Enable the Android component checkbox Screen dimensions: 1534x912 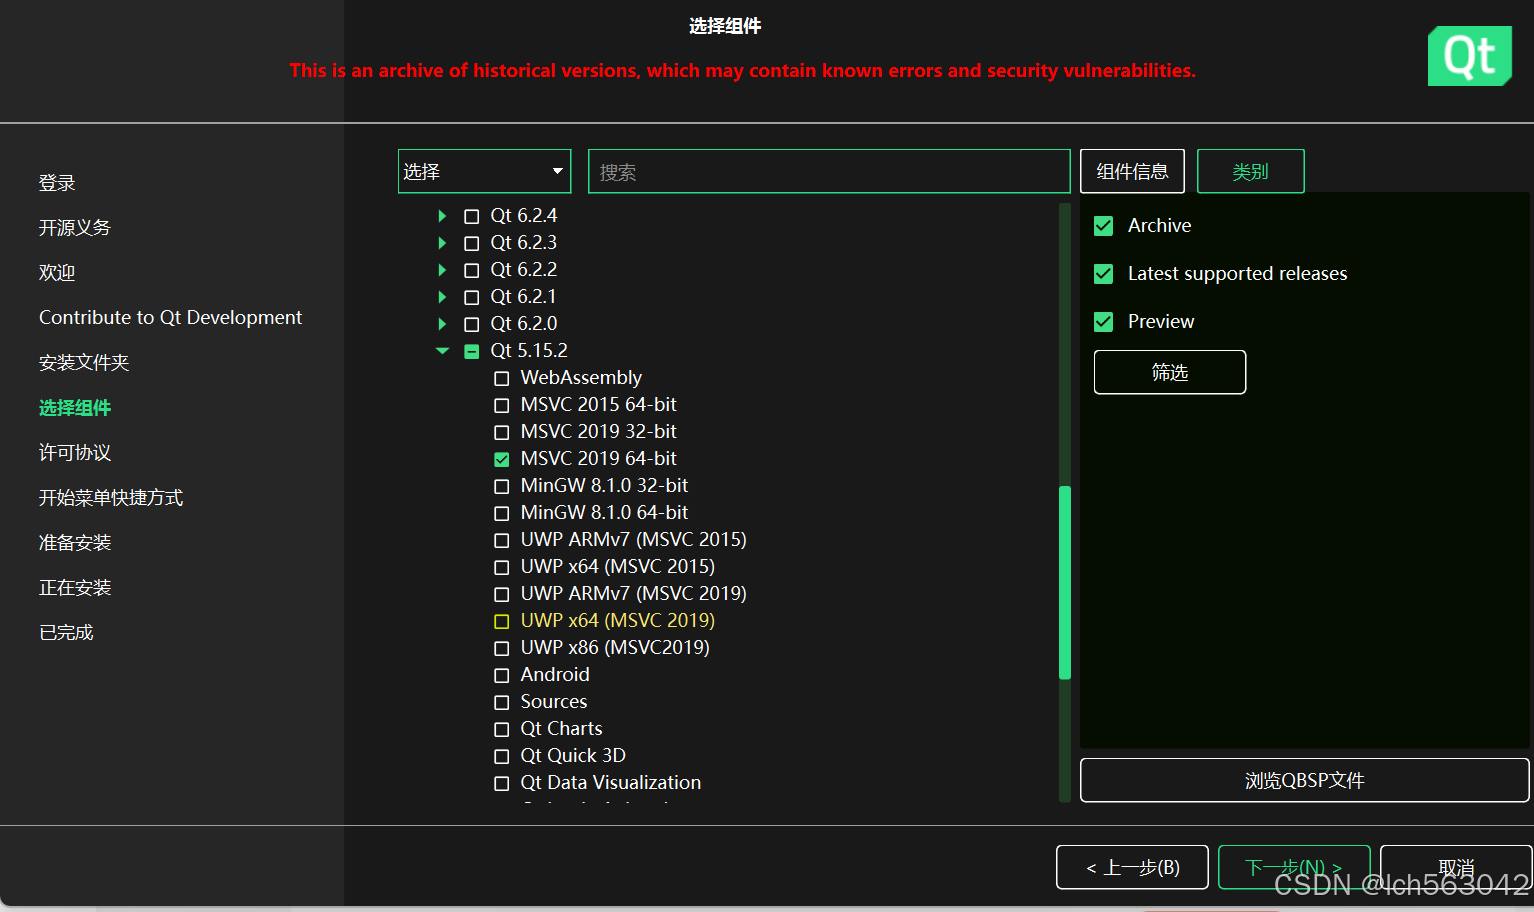click(502, 675)
